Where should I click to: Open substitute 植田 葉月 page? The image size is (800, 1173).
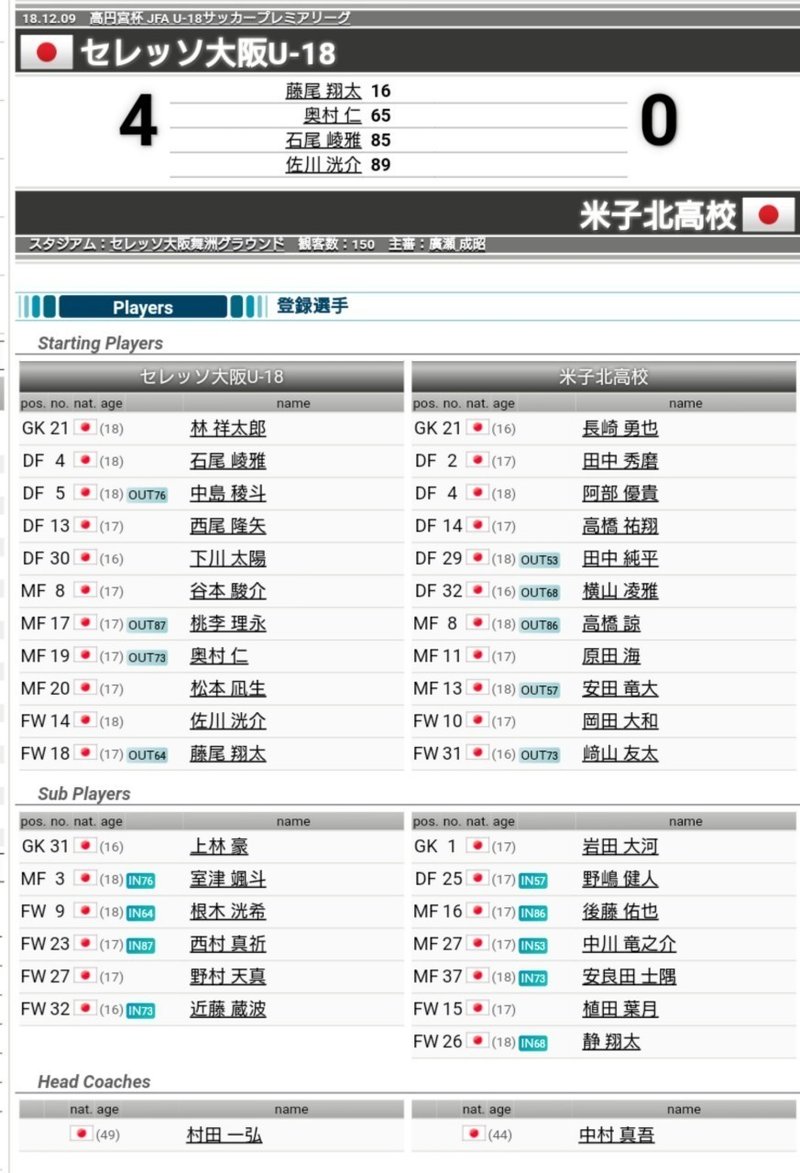pyautogui.click(x=620, y=1009)
